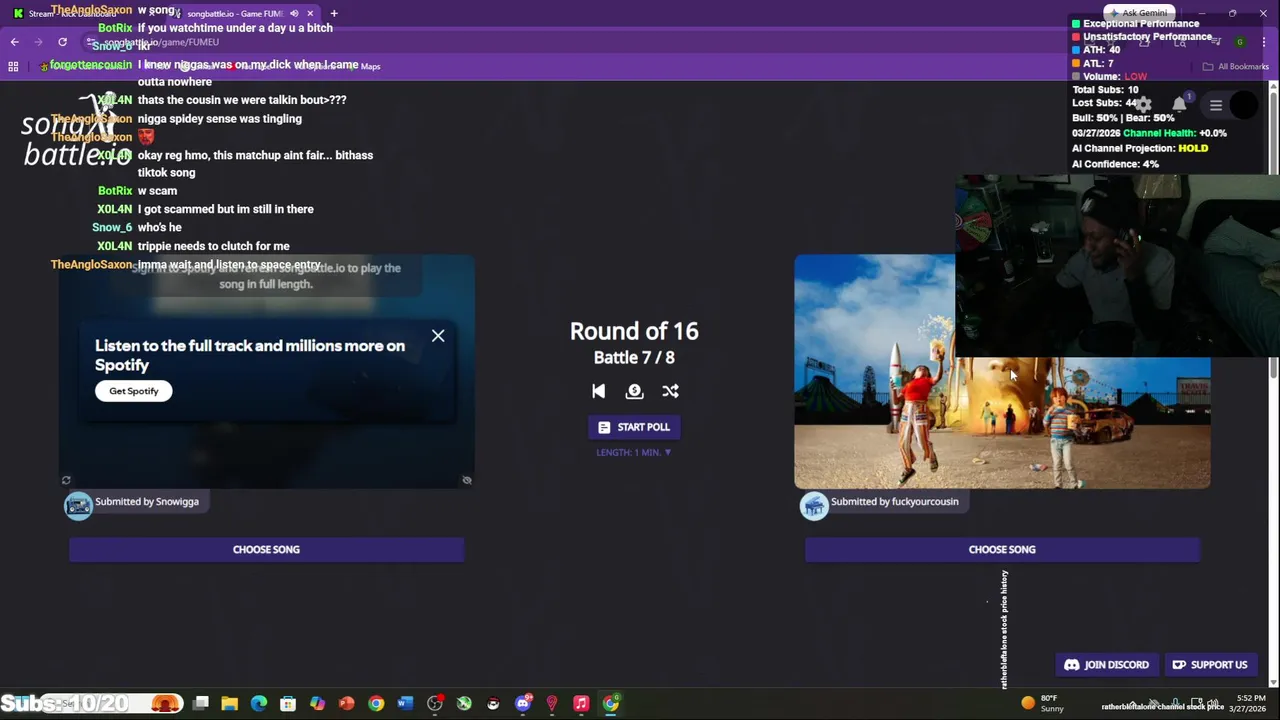Open Microsoft Store from the taskbar

pos(288,703)
